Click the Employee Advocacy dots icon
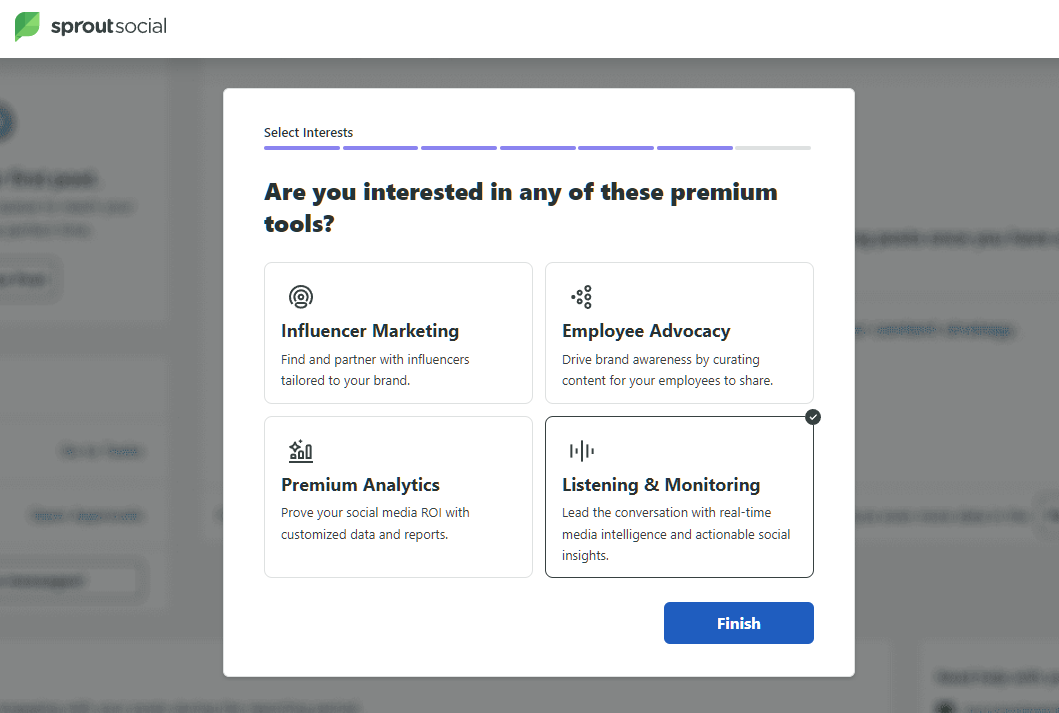This screenshot has width=1059, height=713. (x=581, y=297)
